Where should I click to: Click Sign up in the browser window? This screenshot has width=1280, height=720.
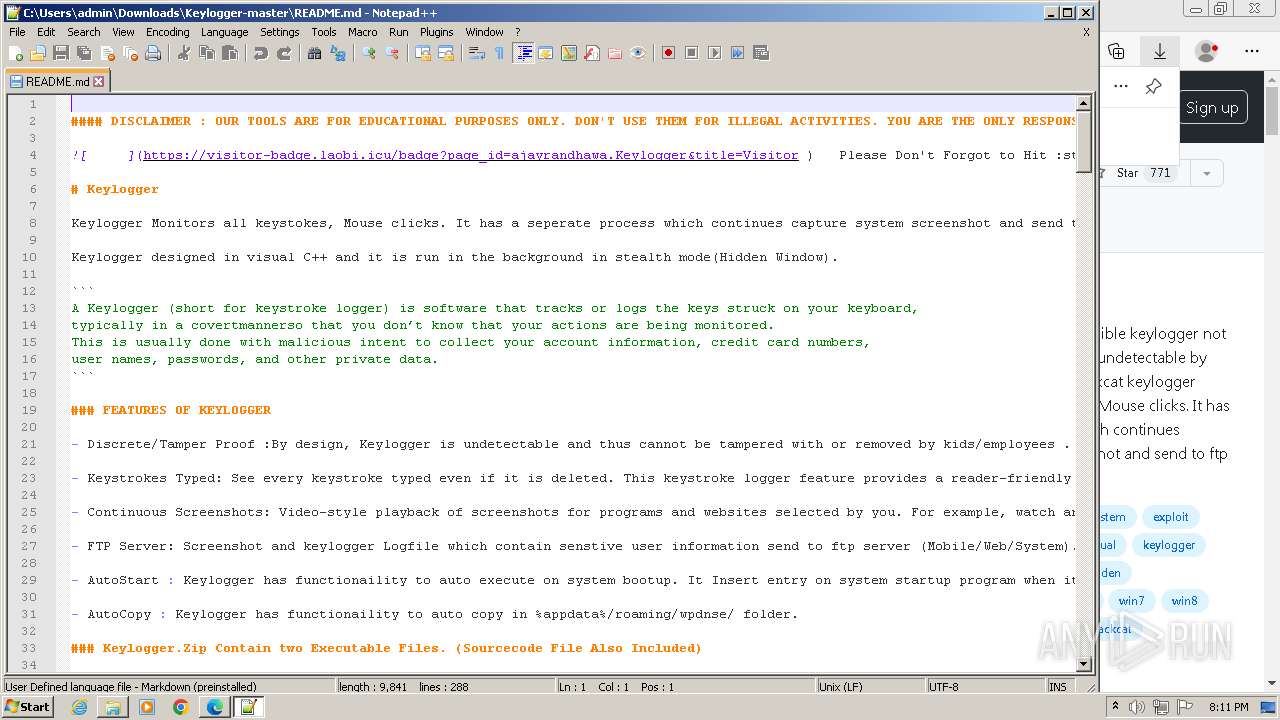(1211, 108)
